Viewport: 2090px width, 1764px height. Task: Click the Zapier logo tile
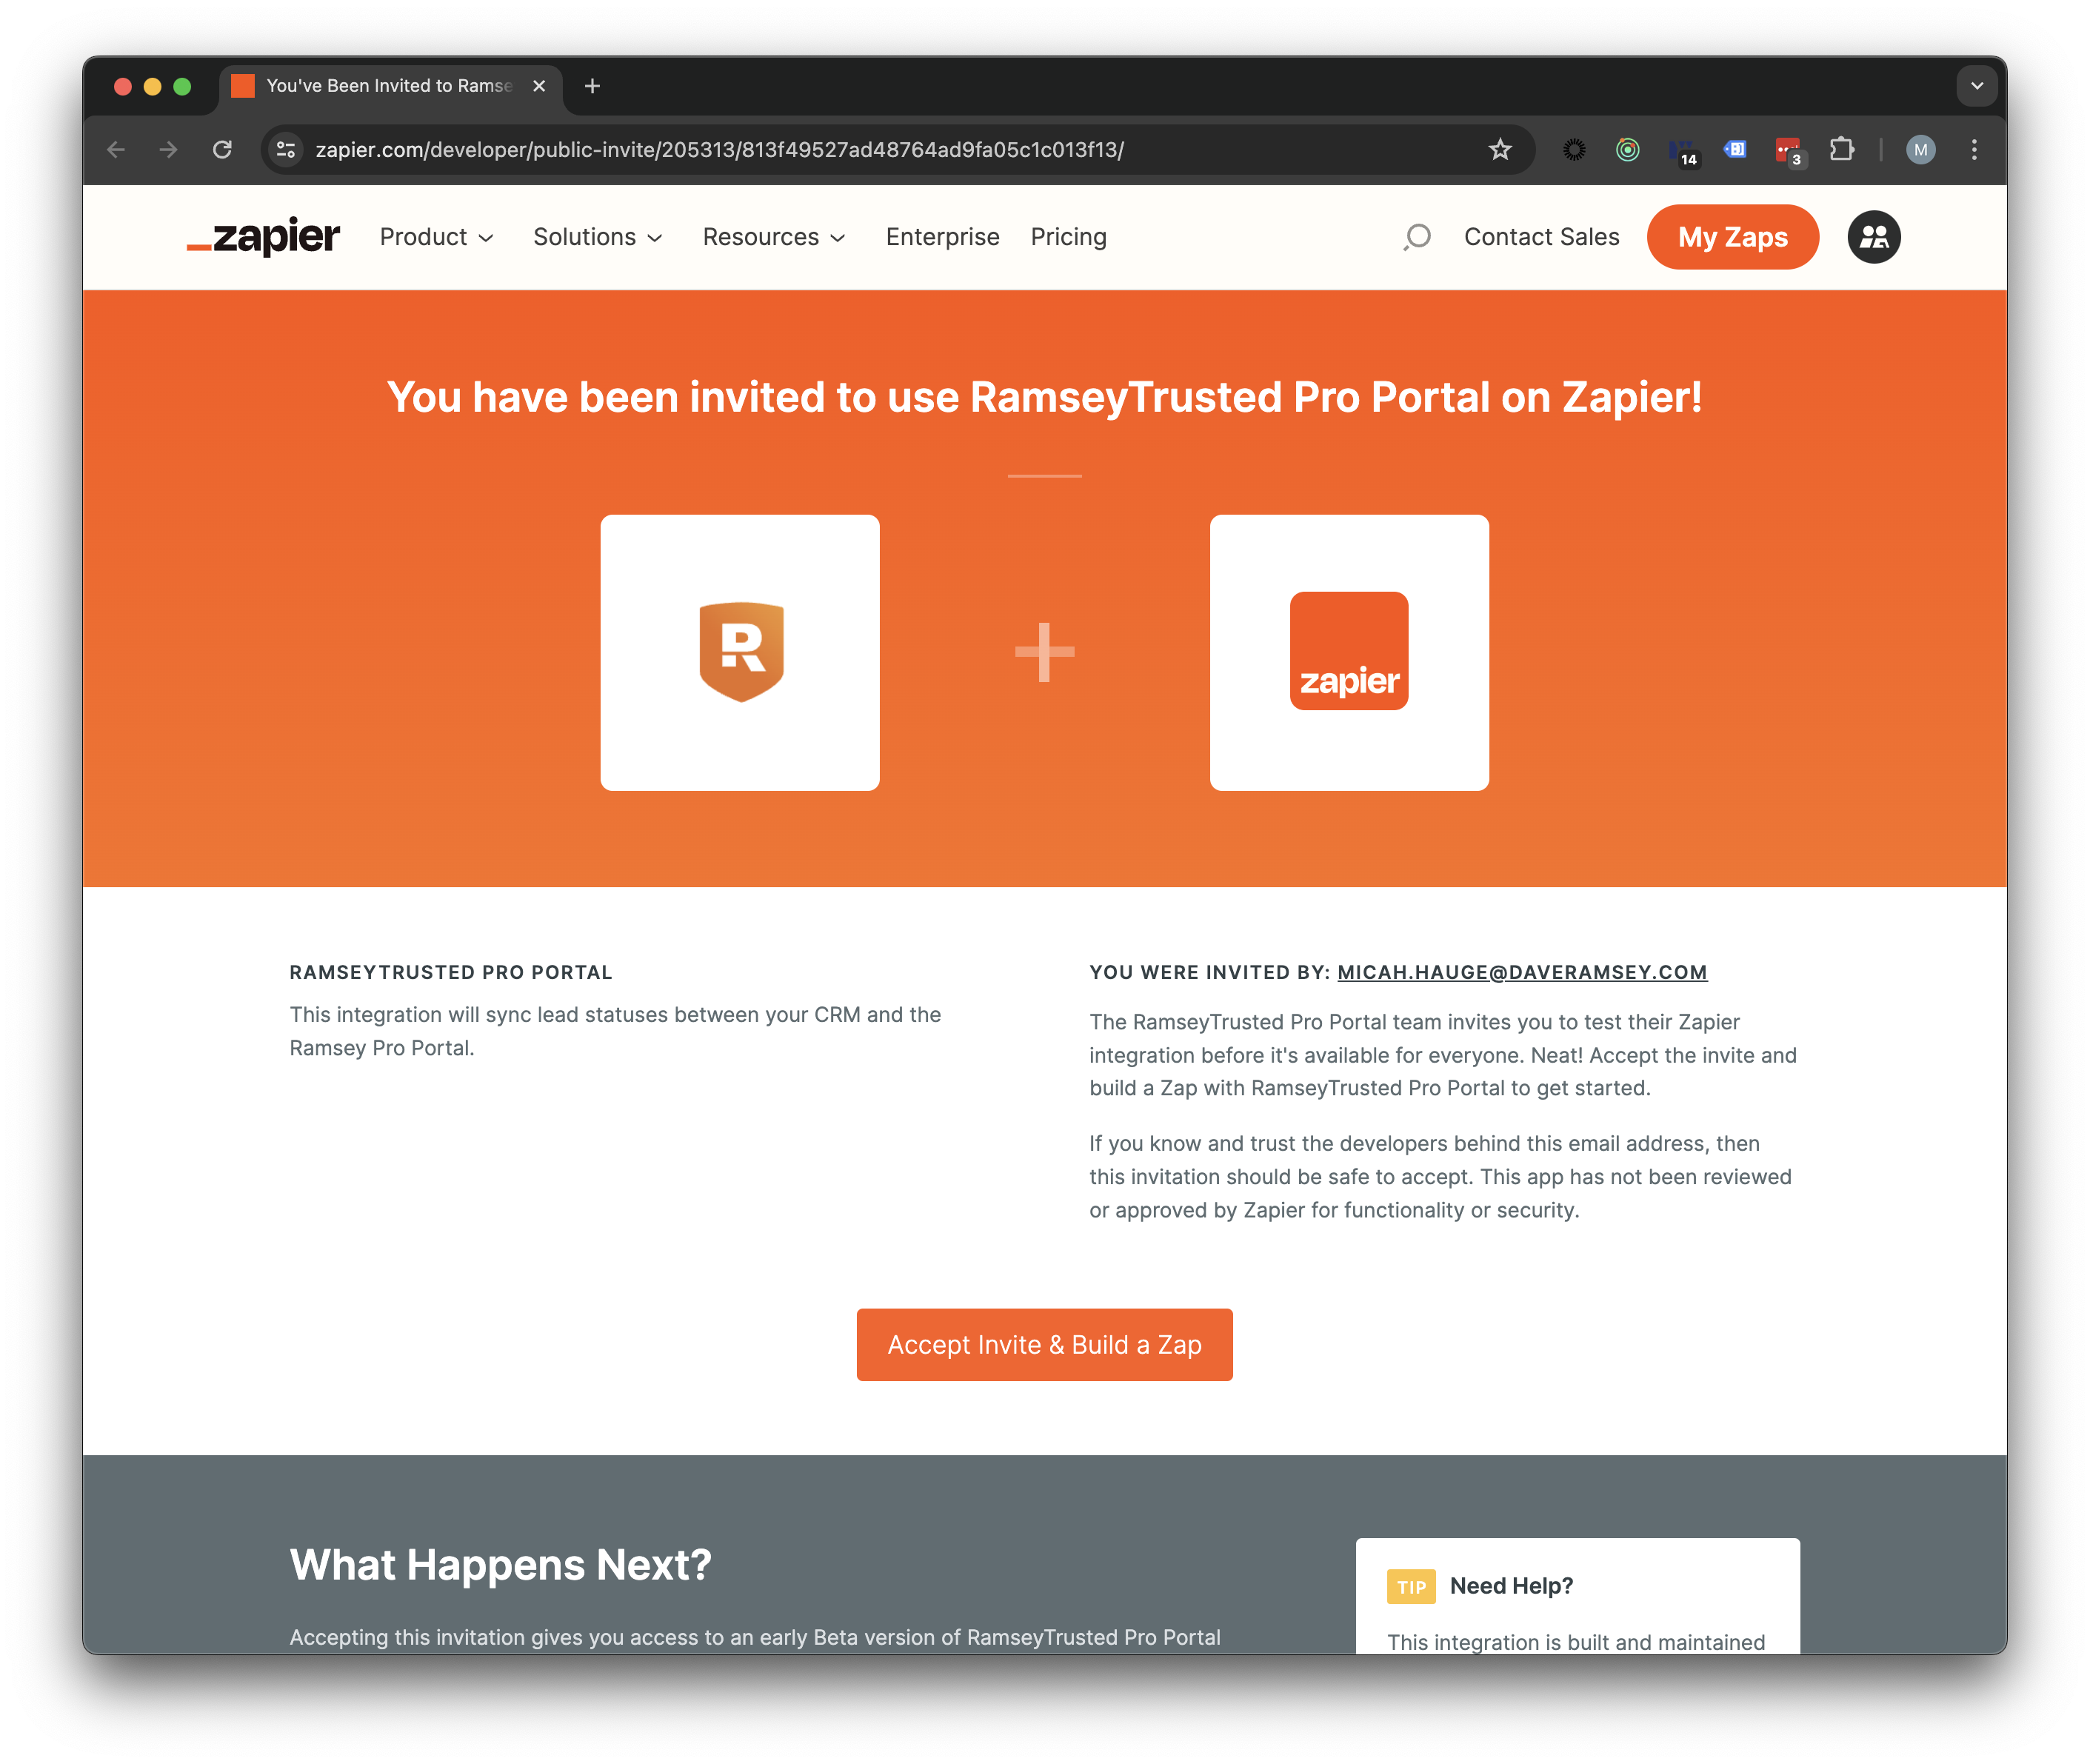(1349, 652)
